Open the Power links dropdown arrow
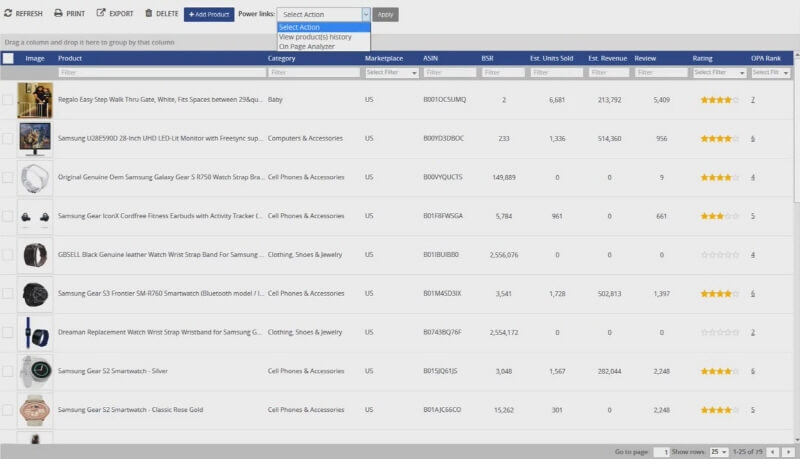The width and height of the screenshot is (800, 459). click(365, 14)
